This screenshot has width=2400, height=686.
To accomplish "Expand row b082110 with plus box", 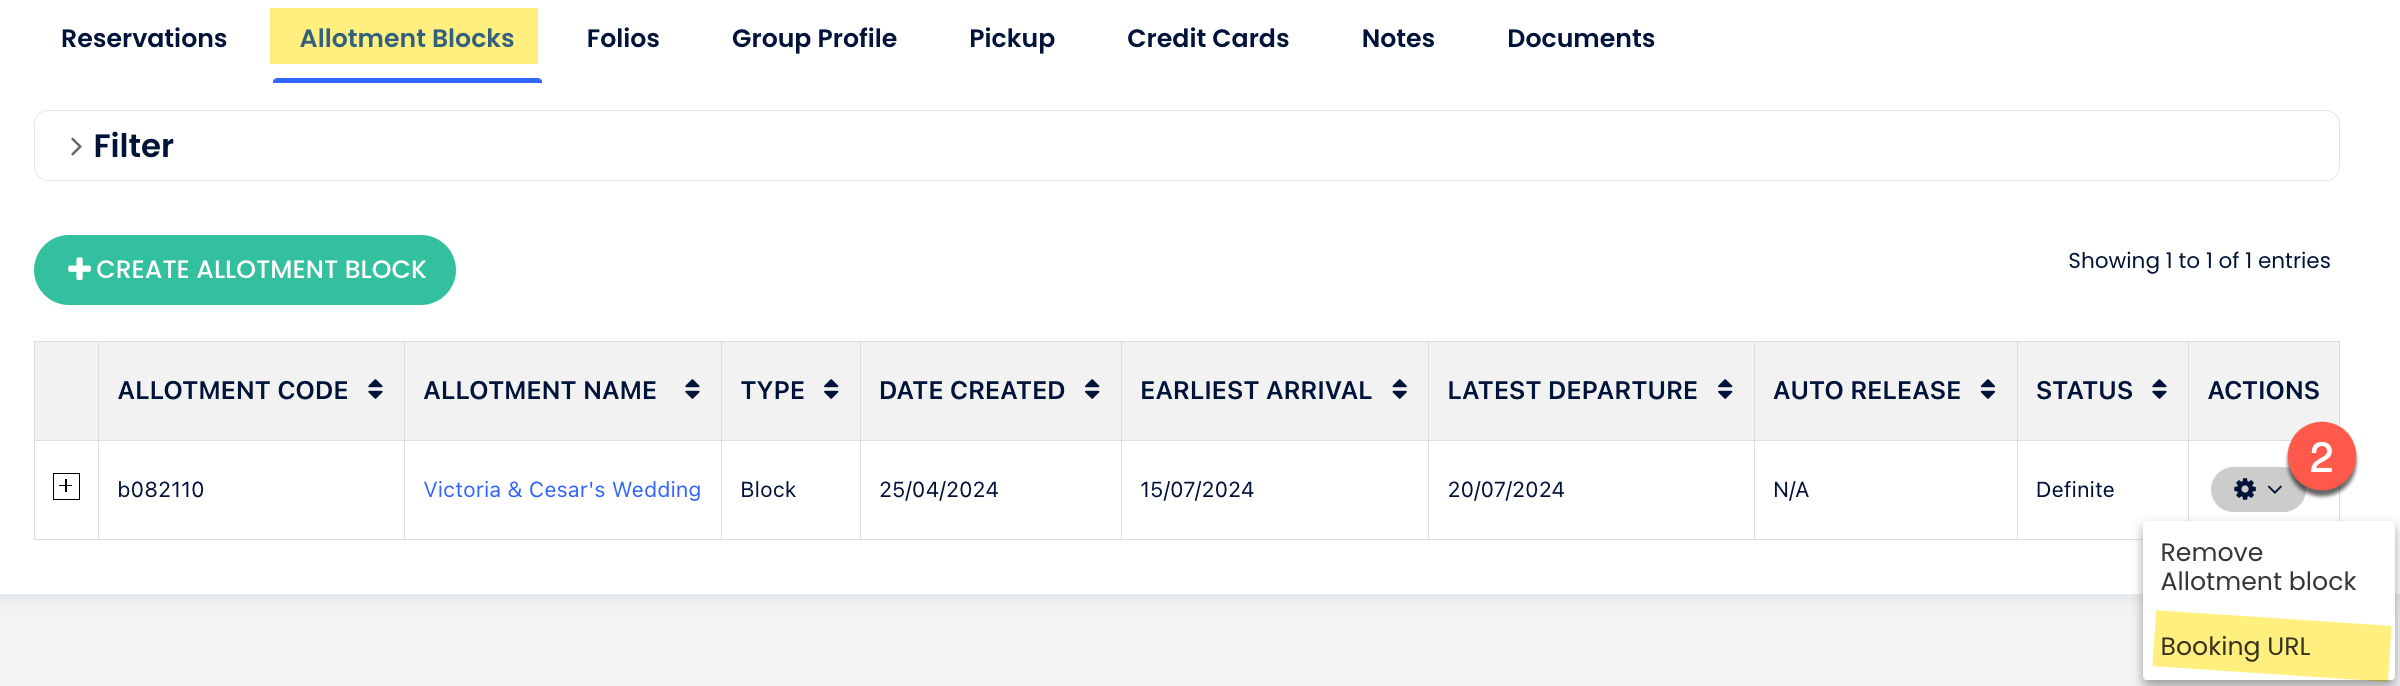I will (66, 487).
